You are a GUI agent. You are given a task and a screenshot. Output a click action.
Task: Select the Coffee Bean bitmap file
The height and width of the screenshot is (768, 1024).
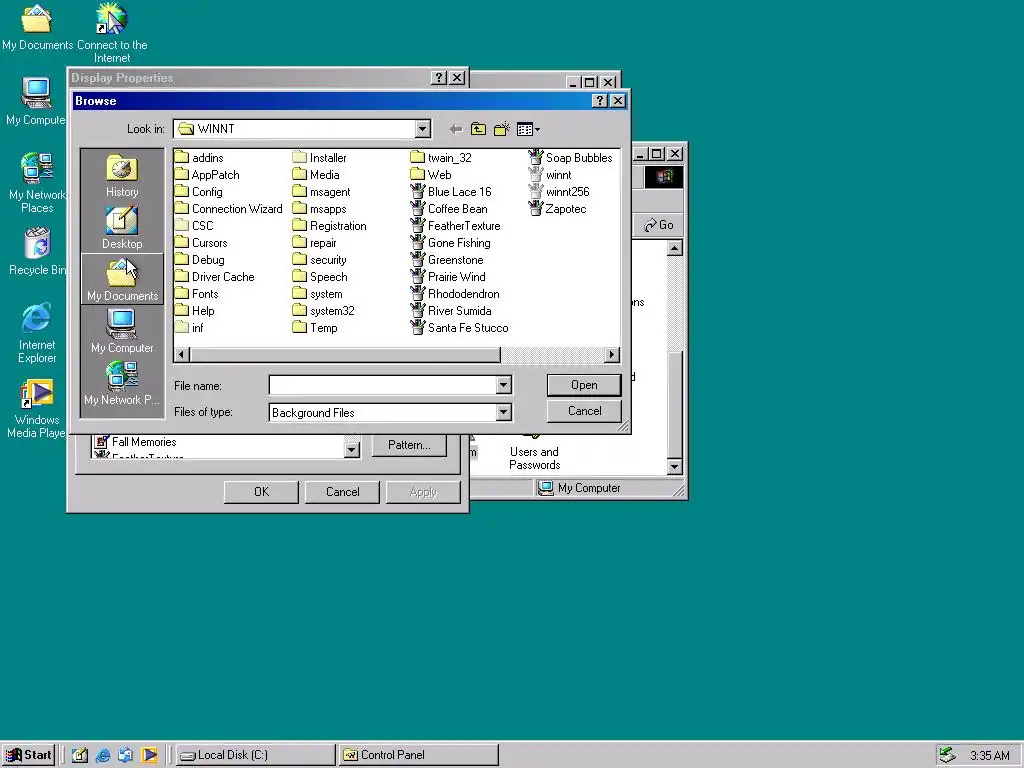point(449,209)
